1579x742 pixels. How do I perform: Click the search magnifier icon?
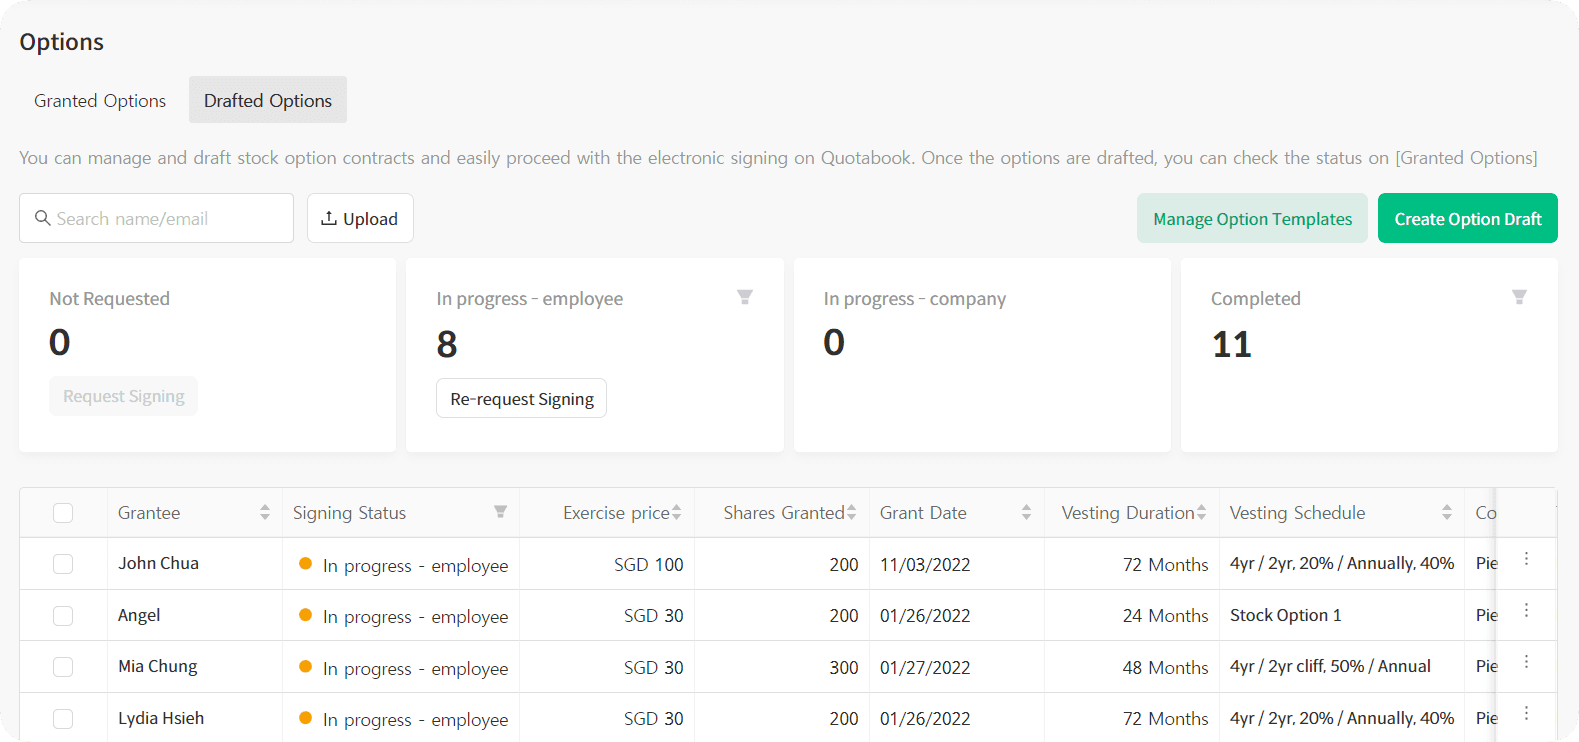tap(43, 218)
